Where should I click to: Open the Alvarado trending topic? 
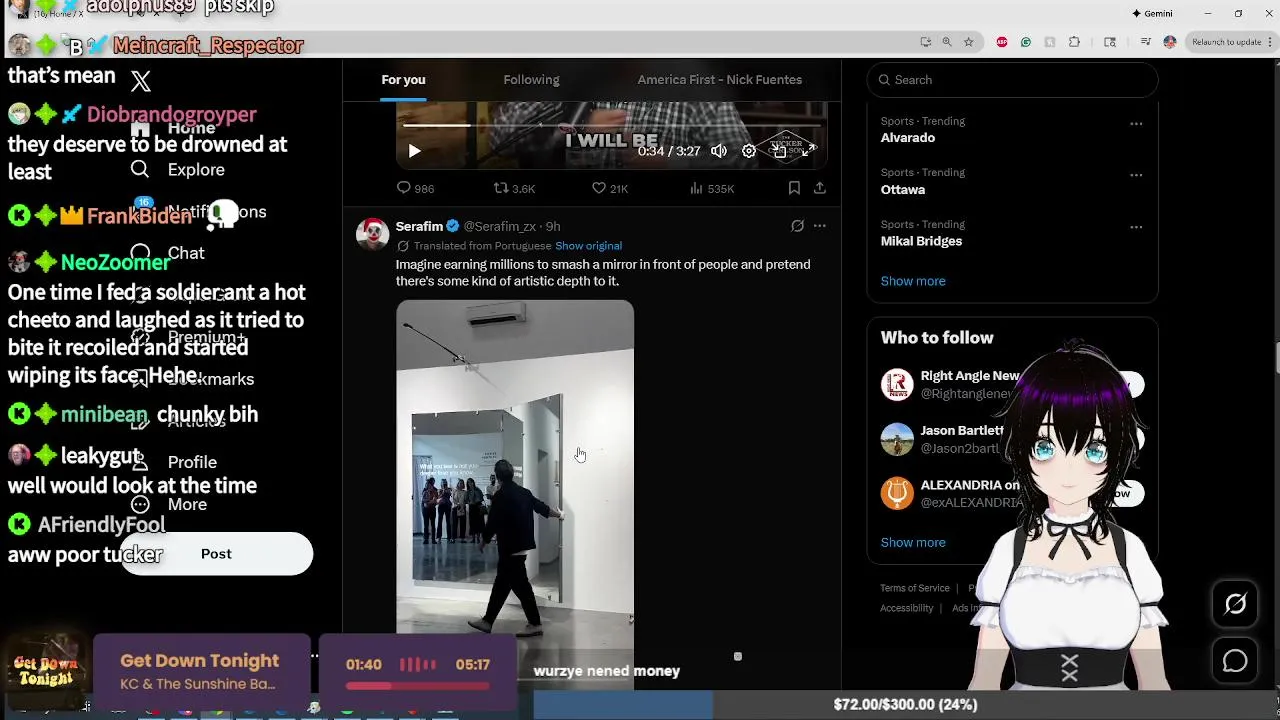[x=908, y=138]
